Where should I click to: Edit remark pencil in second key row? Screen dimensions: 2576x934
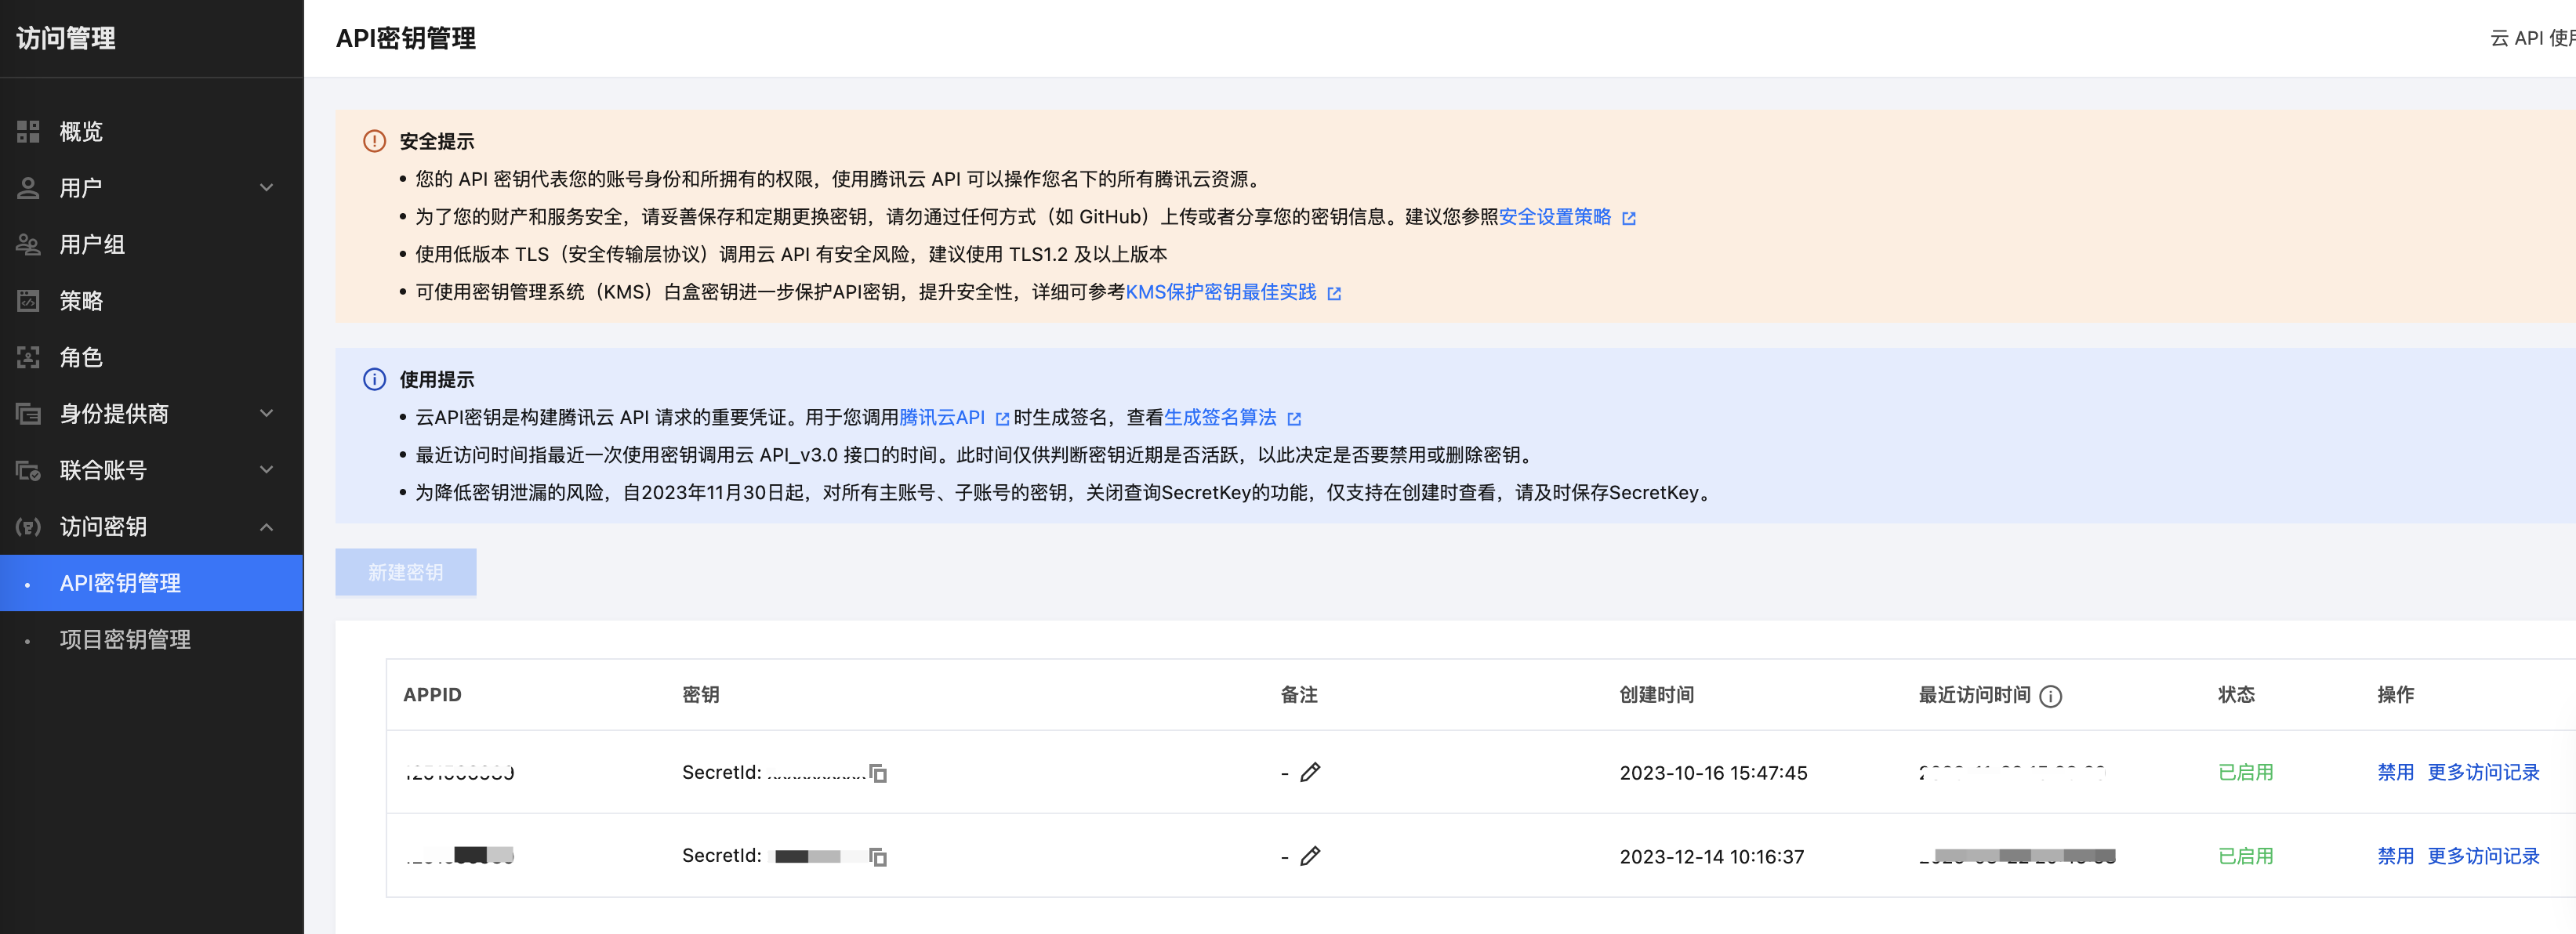[x=1310, y=856]
